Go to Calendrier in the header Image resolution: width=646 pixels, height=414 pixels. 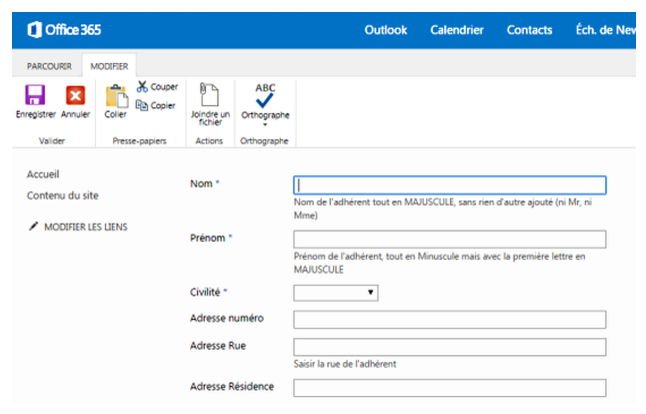coord(457,30)
